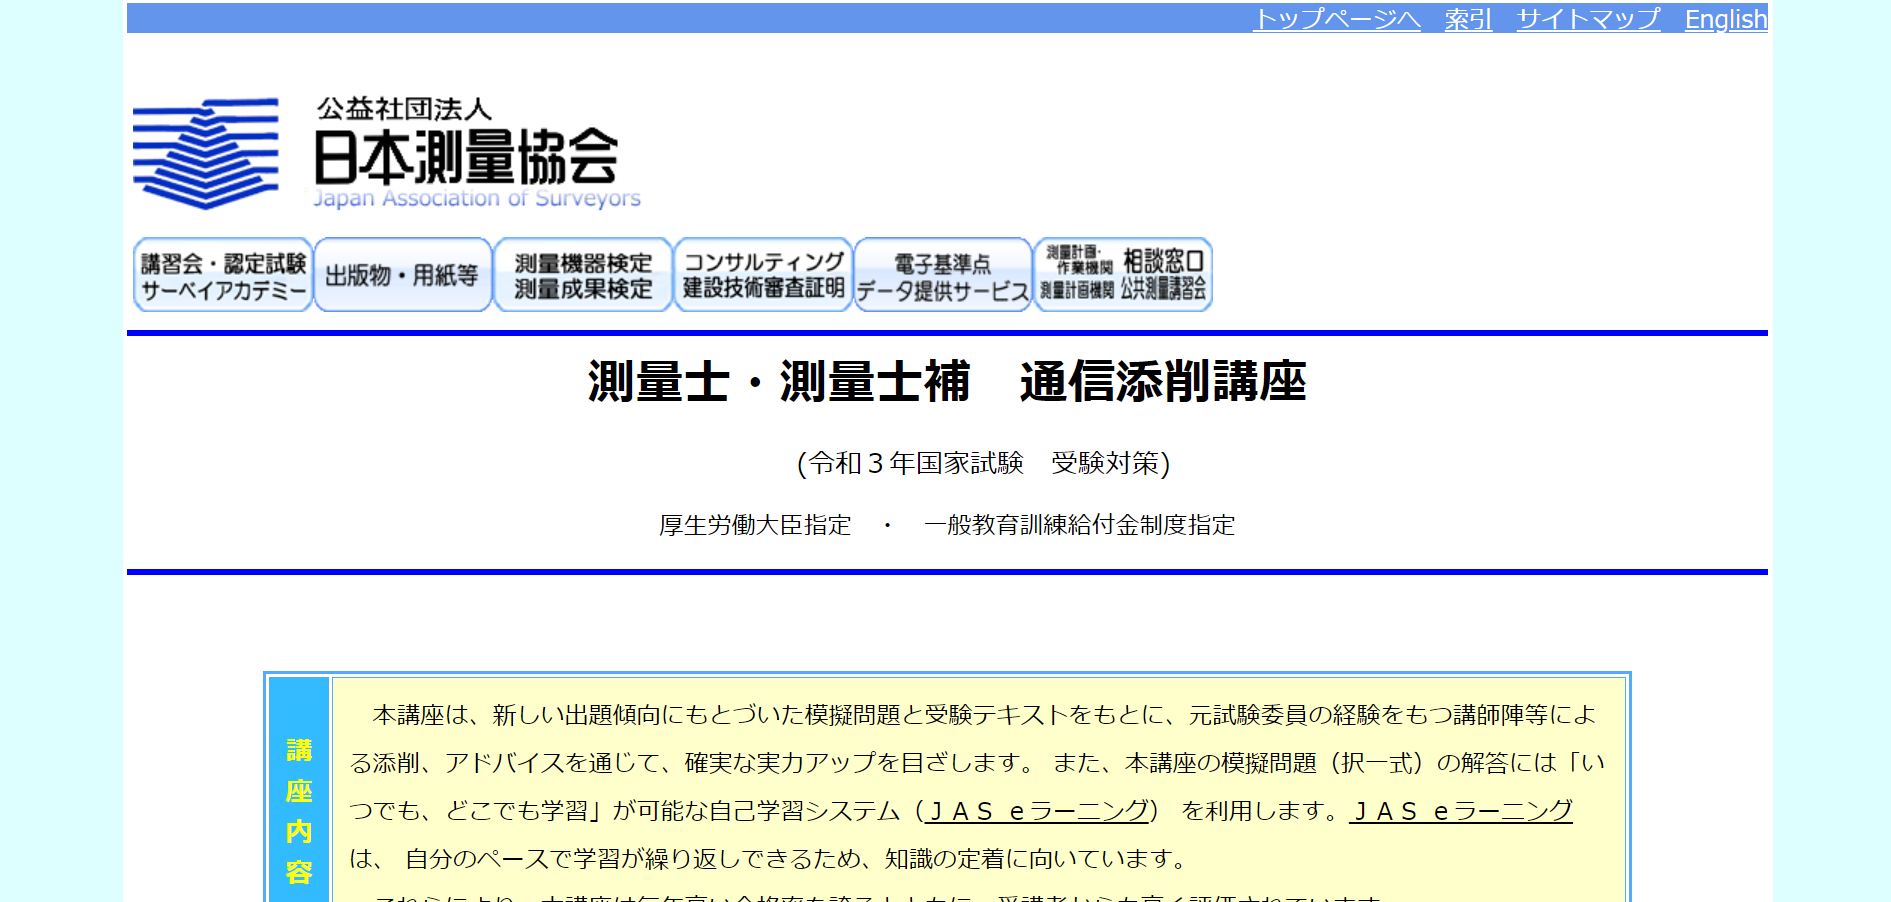Click the (令和3年国家試験 受験対策) subtitle
Image resolution: width=1891 pixels, height=902 pixels.
point(983,463)
